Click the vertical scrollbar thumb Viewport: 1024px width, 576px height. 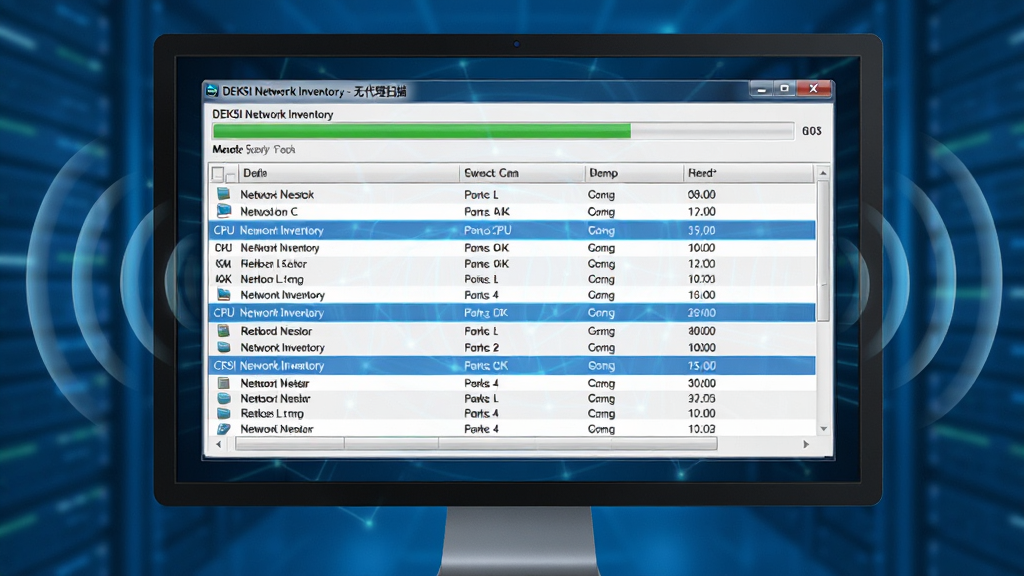[823, 251]
